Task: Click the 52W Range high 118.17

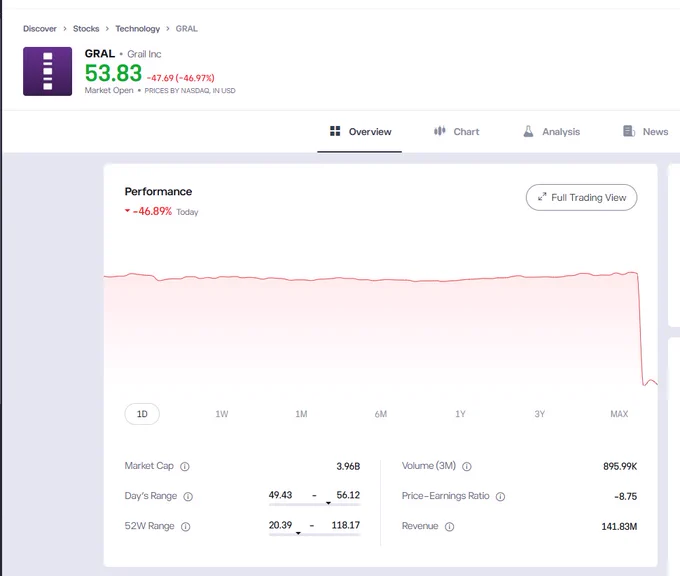Action: point(346,525)
